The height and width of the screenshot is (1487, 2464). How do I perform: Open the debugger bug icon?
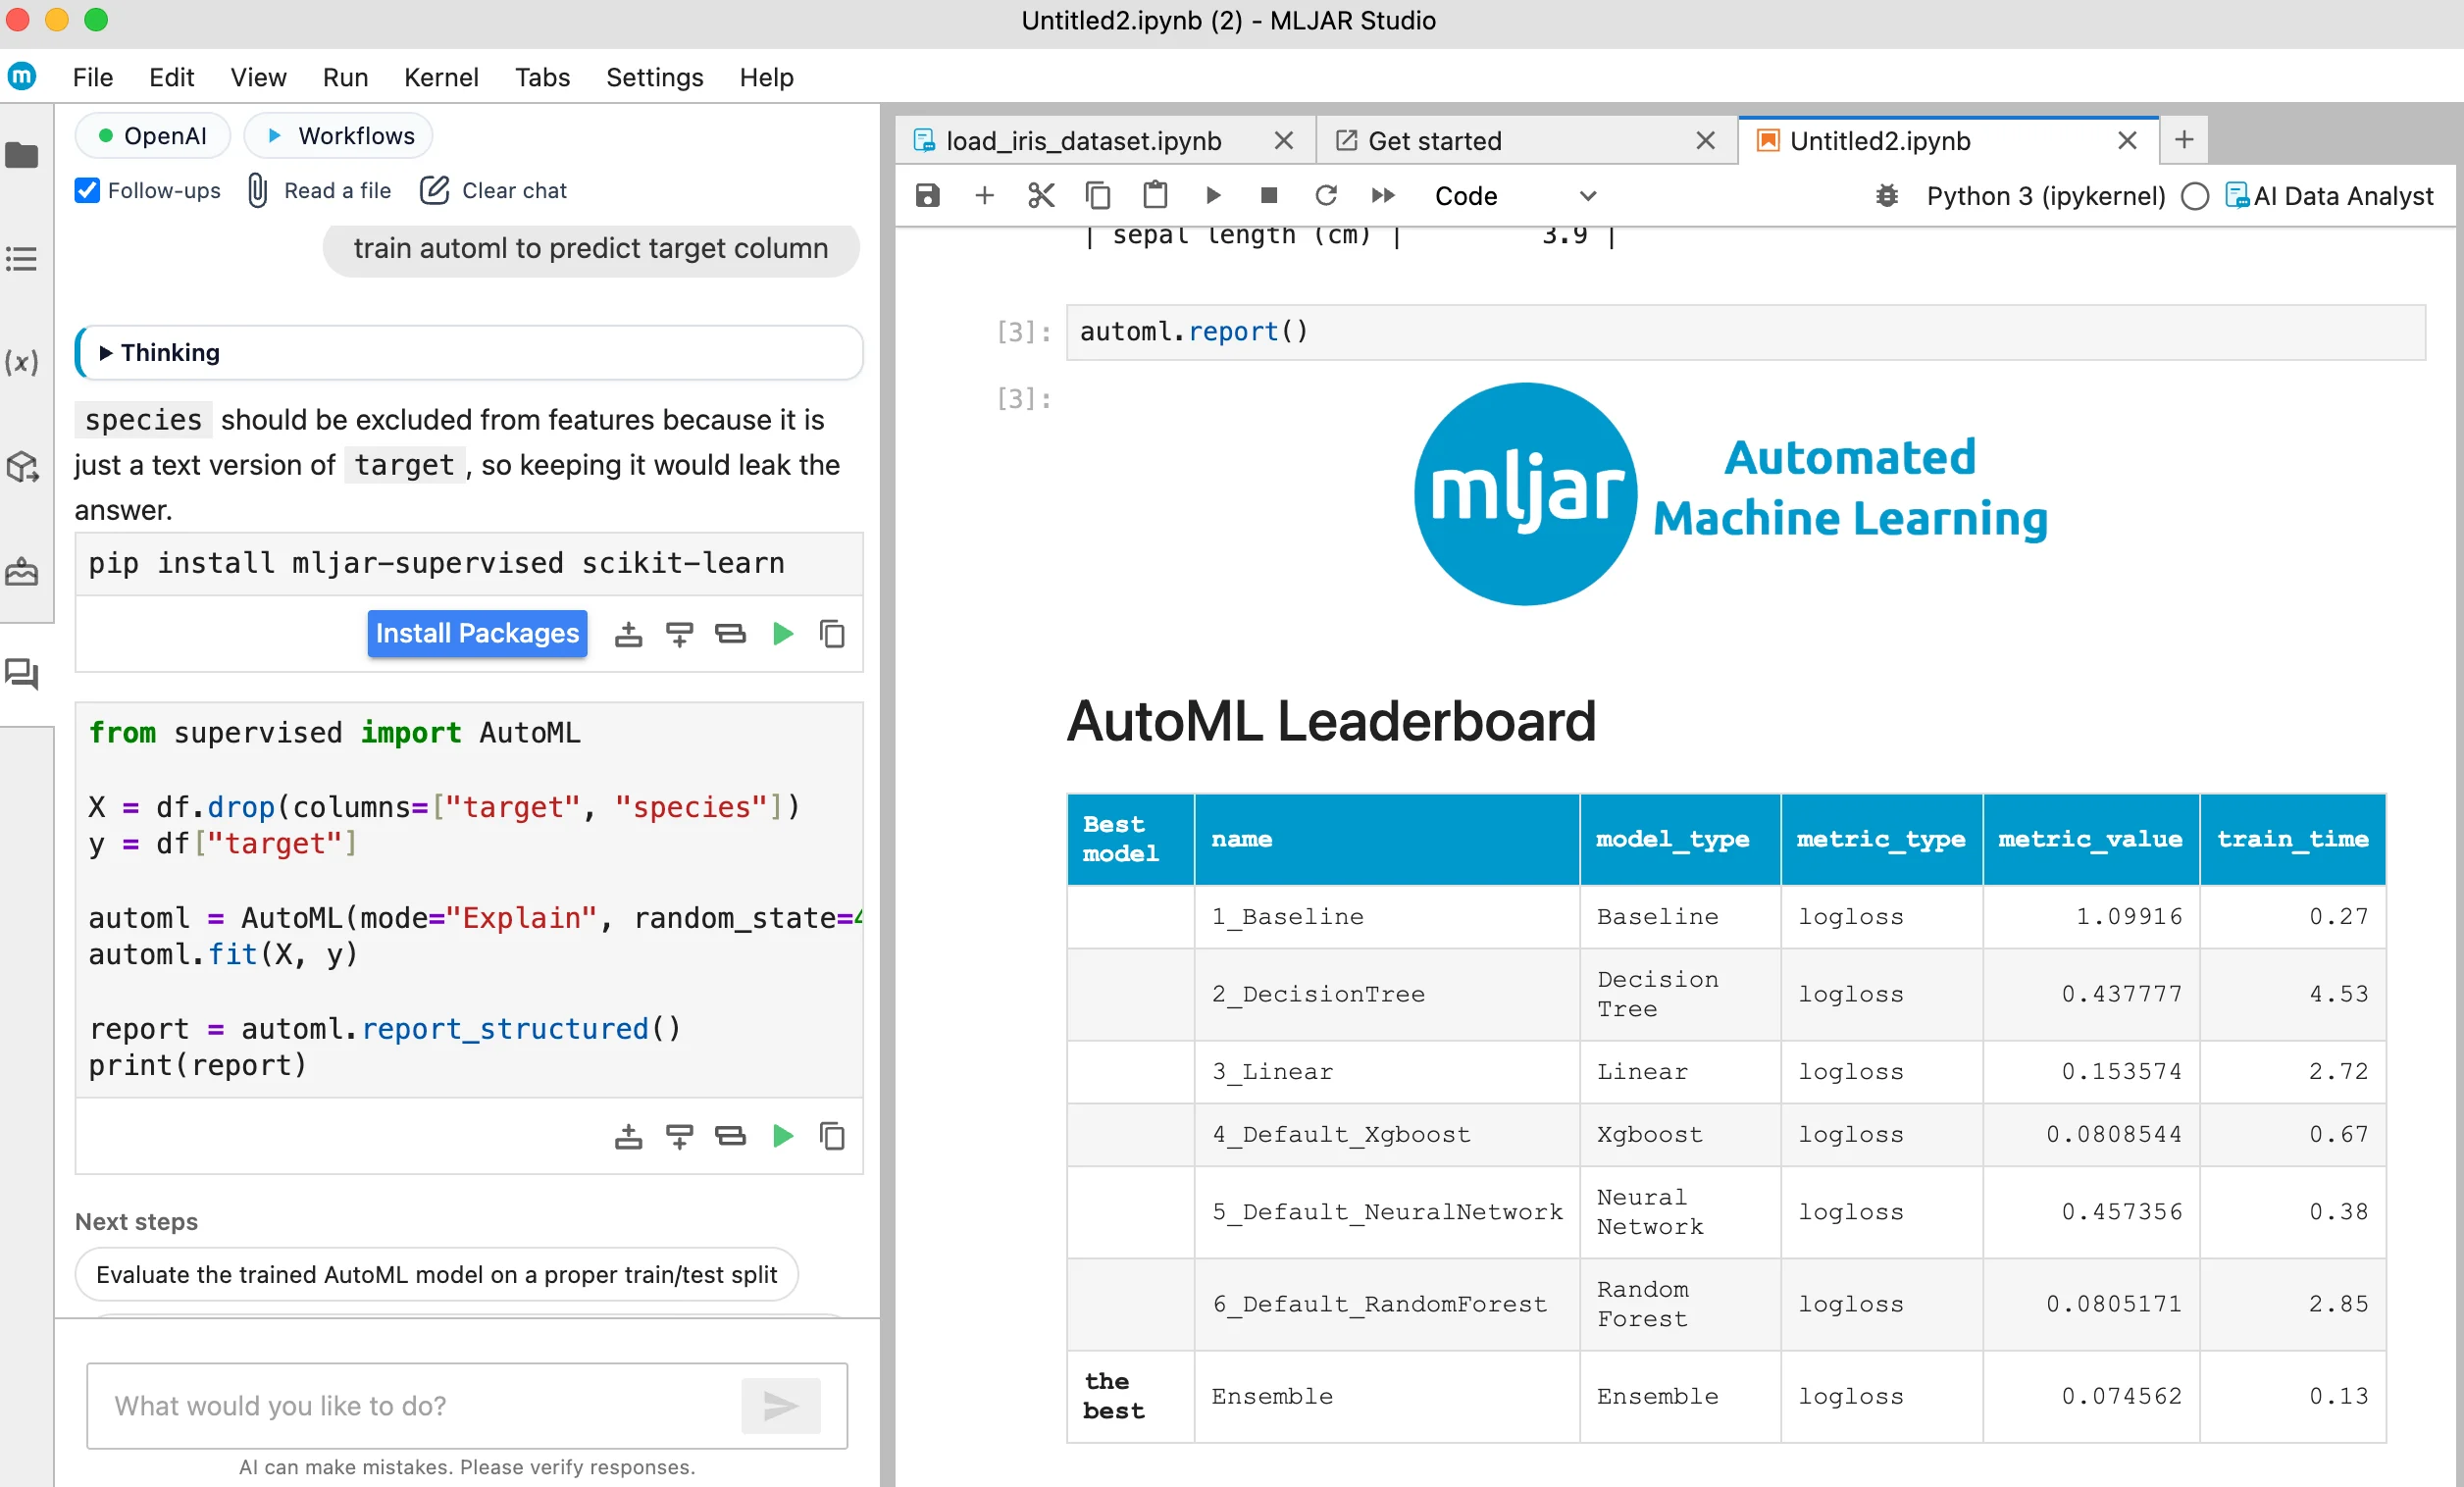[1887, 195]
